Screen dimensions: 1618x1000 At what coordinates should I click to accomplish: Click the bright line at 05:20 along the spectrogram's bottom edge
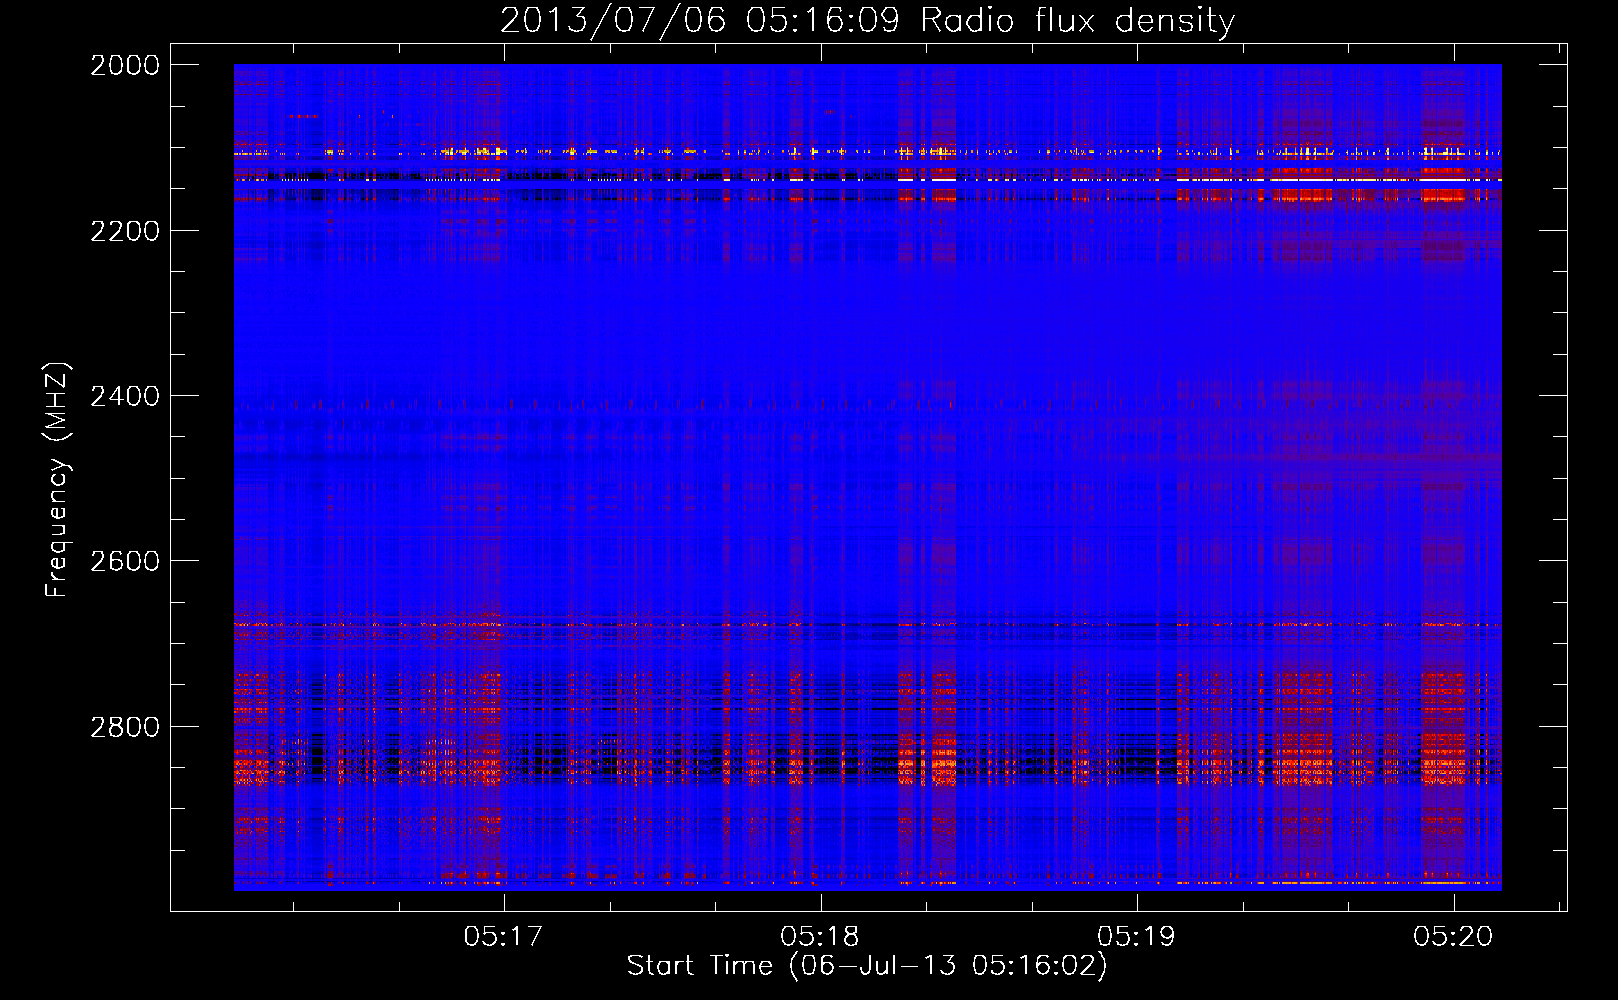1442,883
